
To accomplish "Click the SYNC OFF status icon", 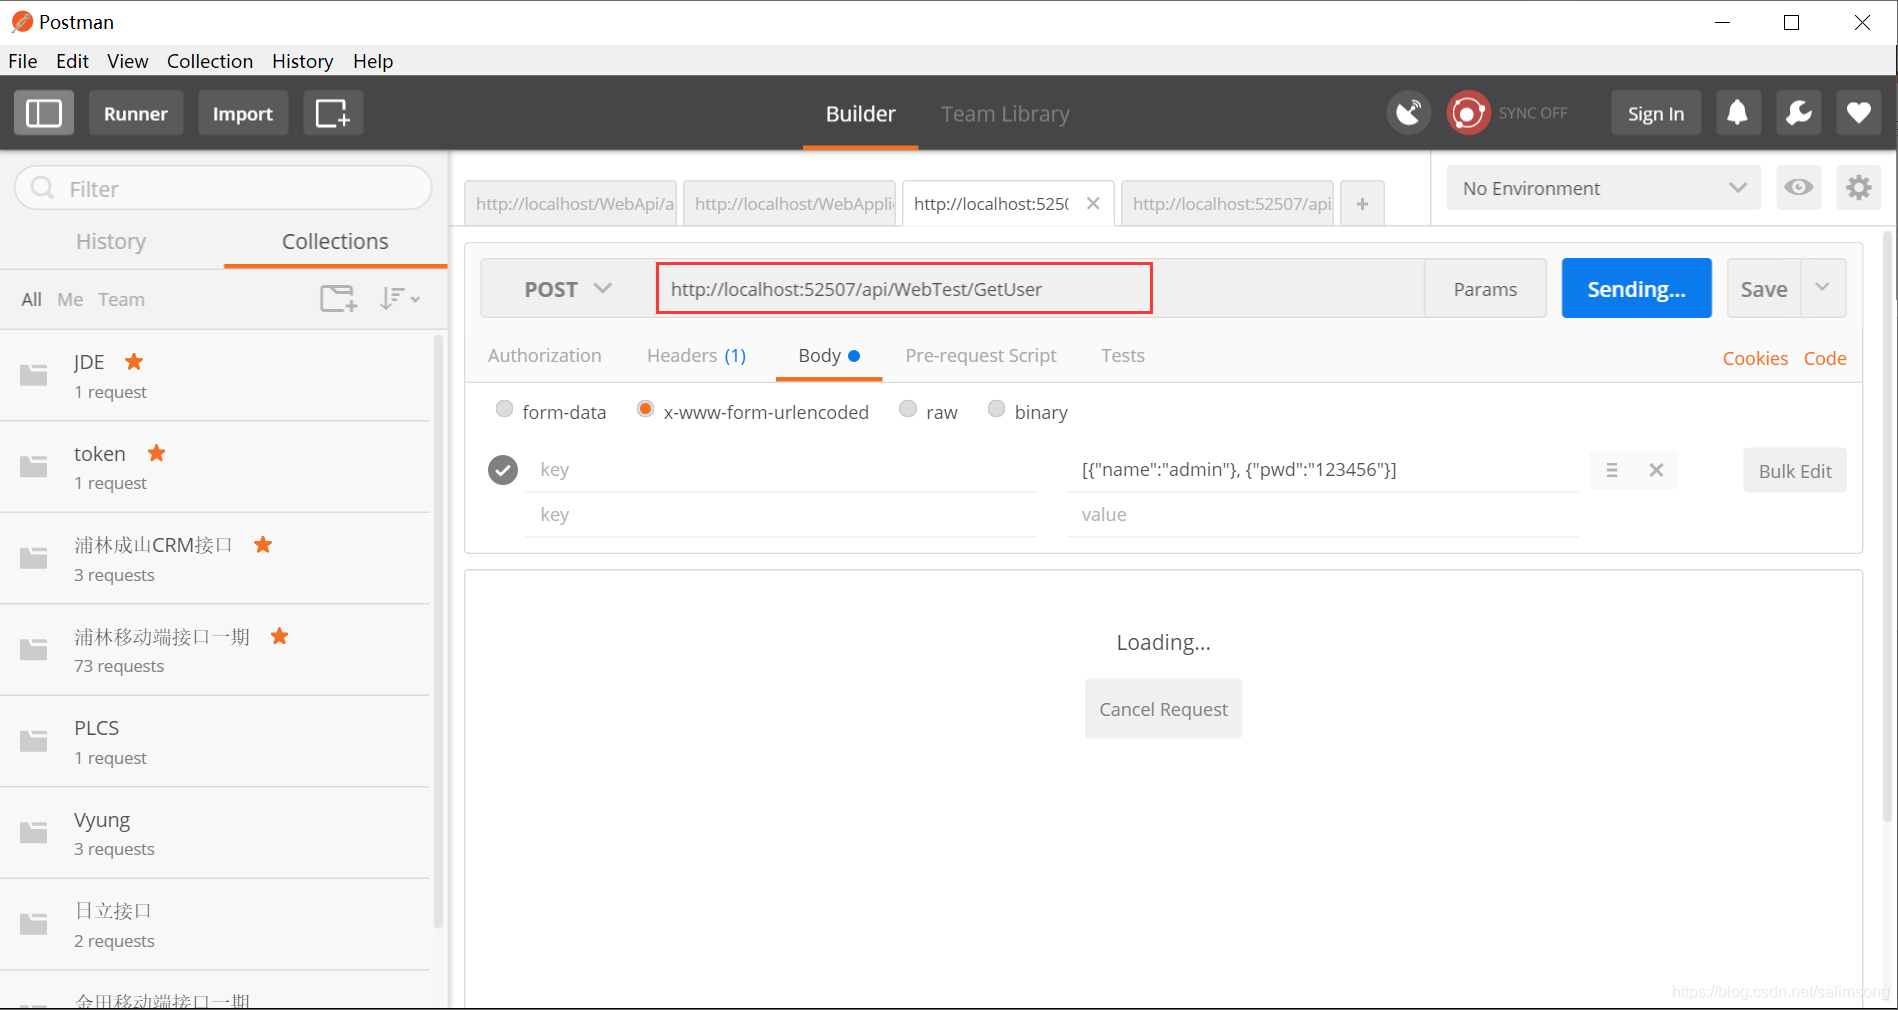I will tap(1468, 113).
